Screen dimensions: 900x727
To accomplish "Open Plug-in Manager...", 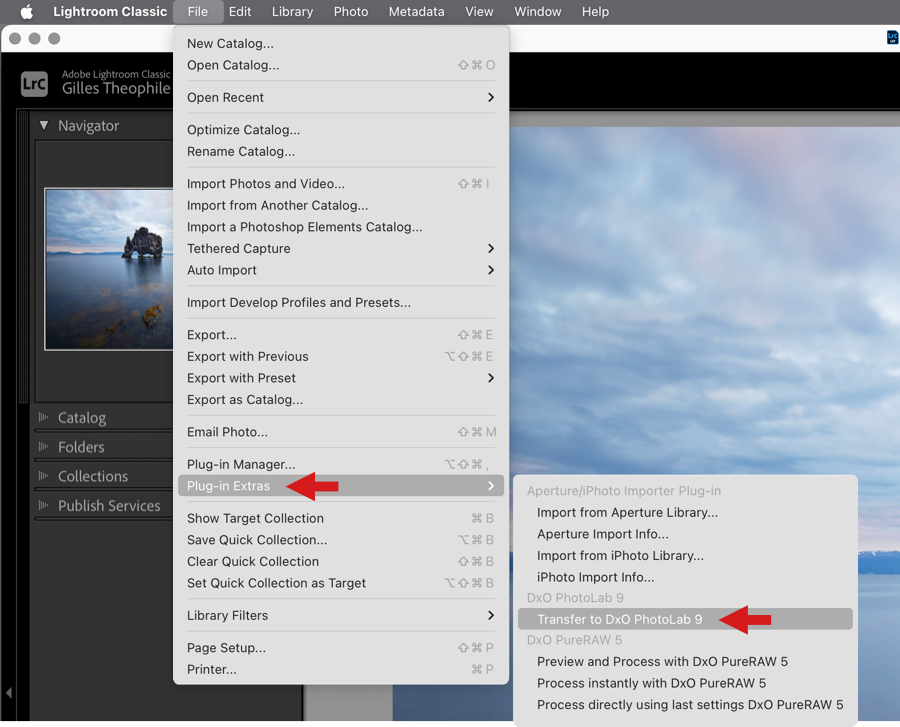I will (x=341, y=464).
